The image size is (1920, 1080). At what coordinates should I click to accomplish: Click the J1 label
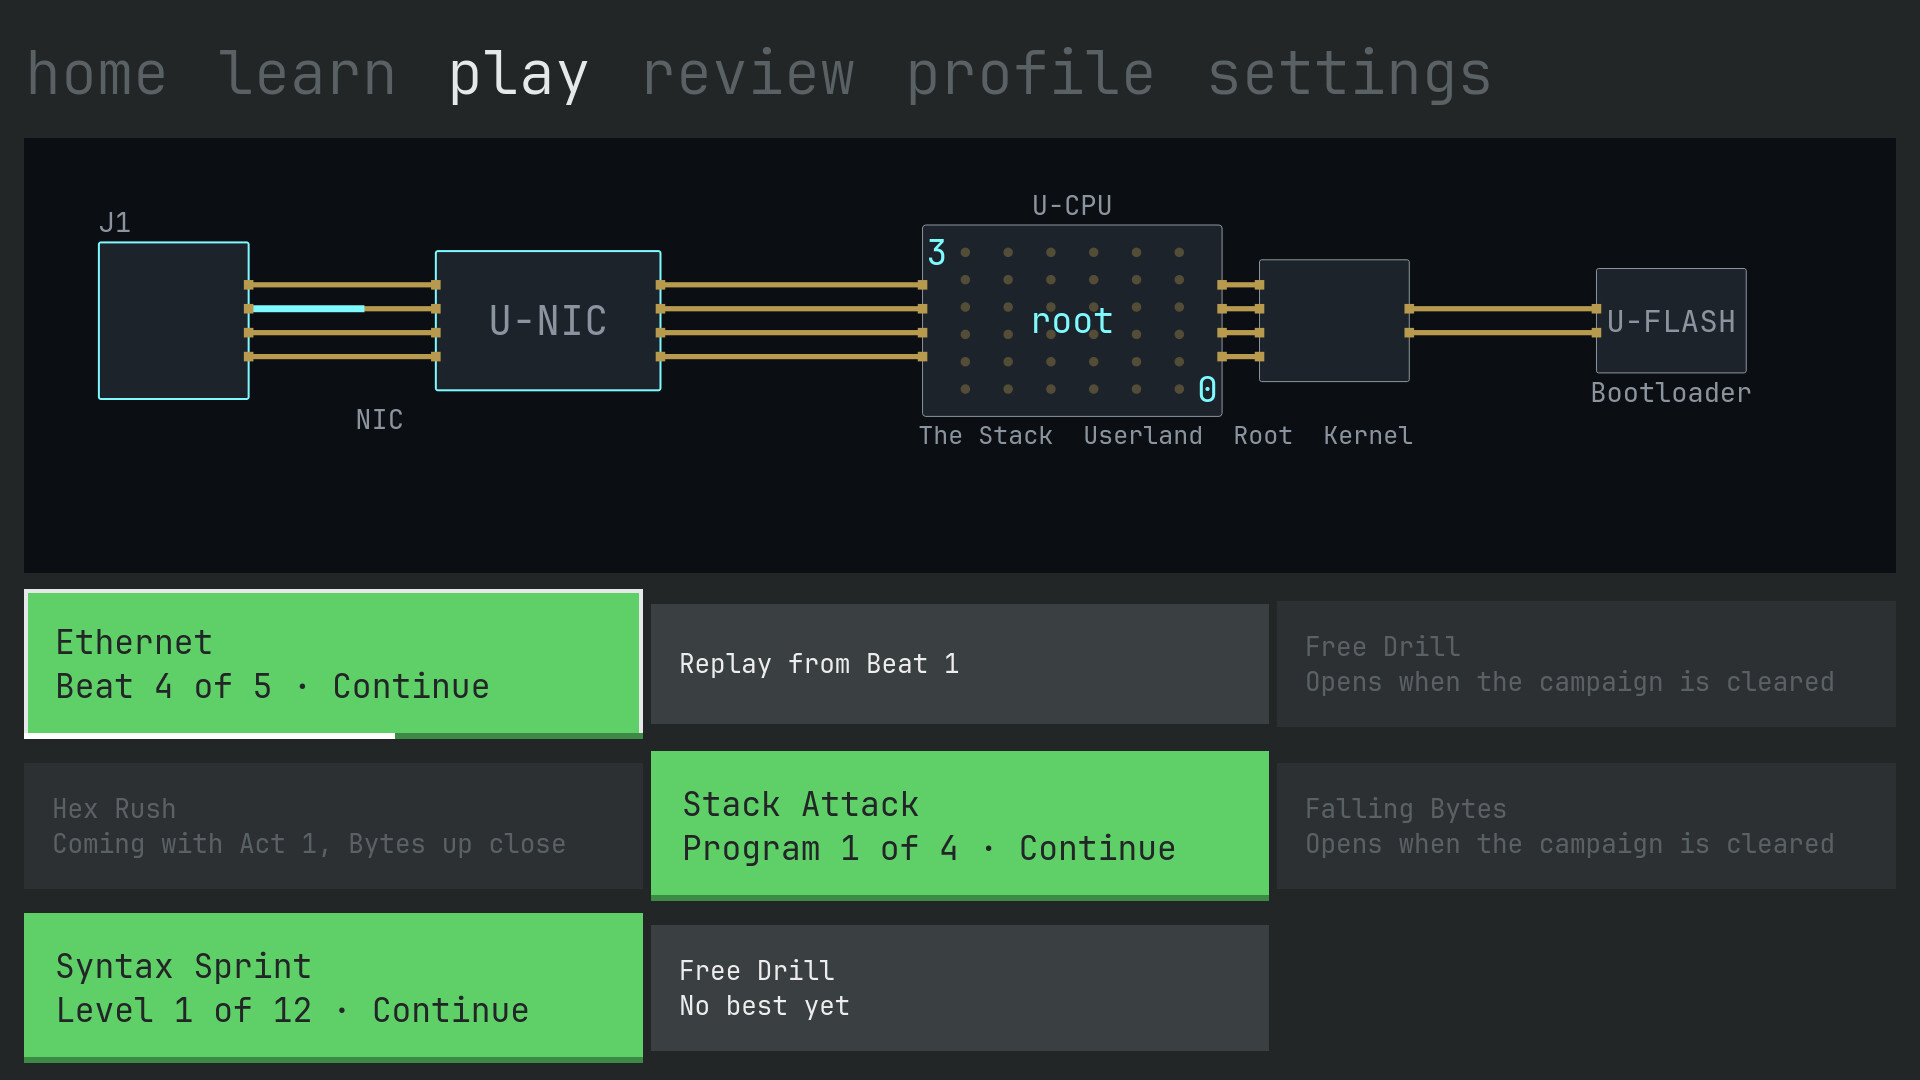(115, 223)
